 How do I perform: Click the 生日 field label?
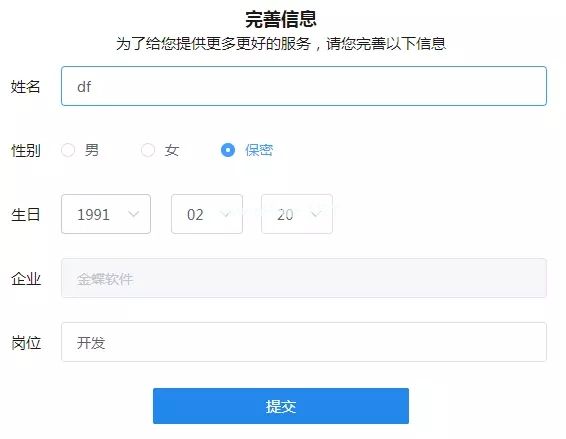point(25,215)
